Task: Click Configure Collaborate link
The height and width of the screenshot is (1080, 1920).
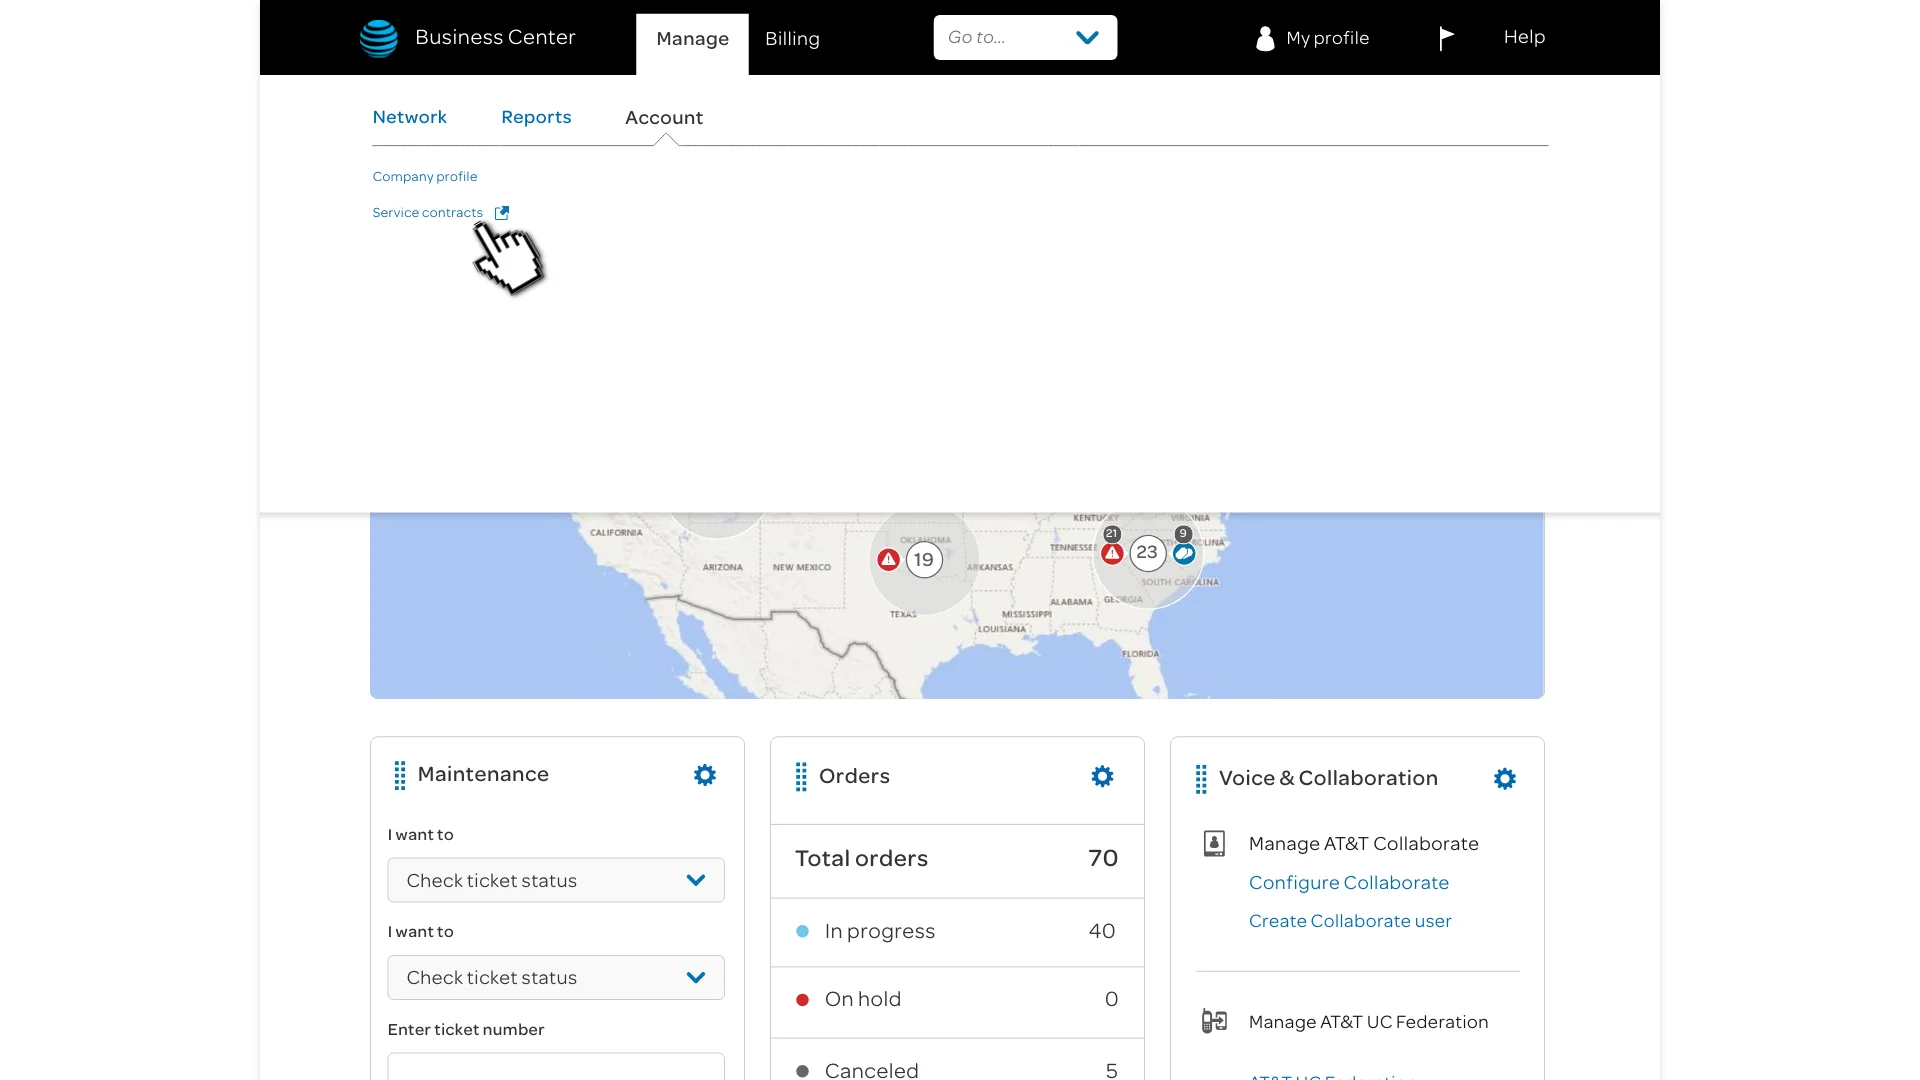Action: coord(1348,882)
